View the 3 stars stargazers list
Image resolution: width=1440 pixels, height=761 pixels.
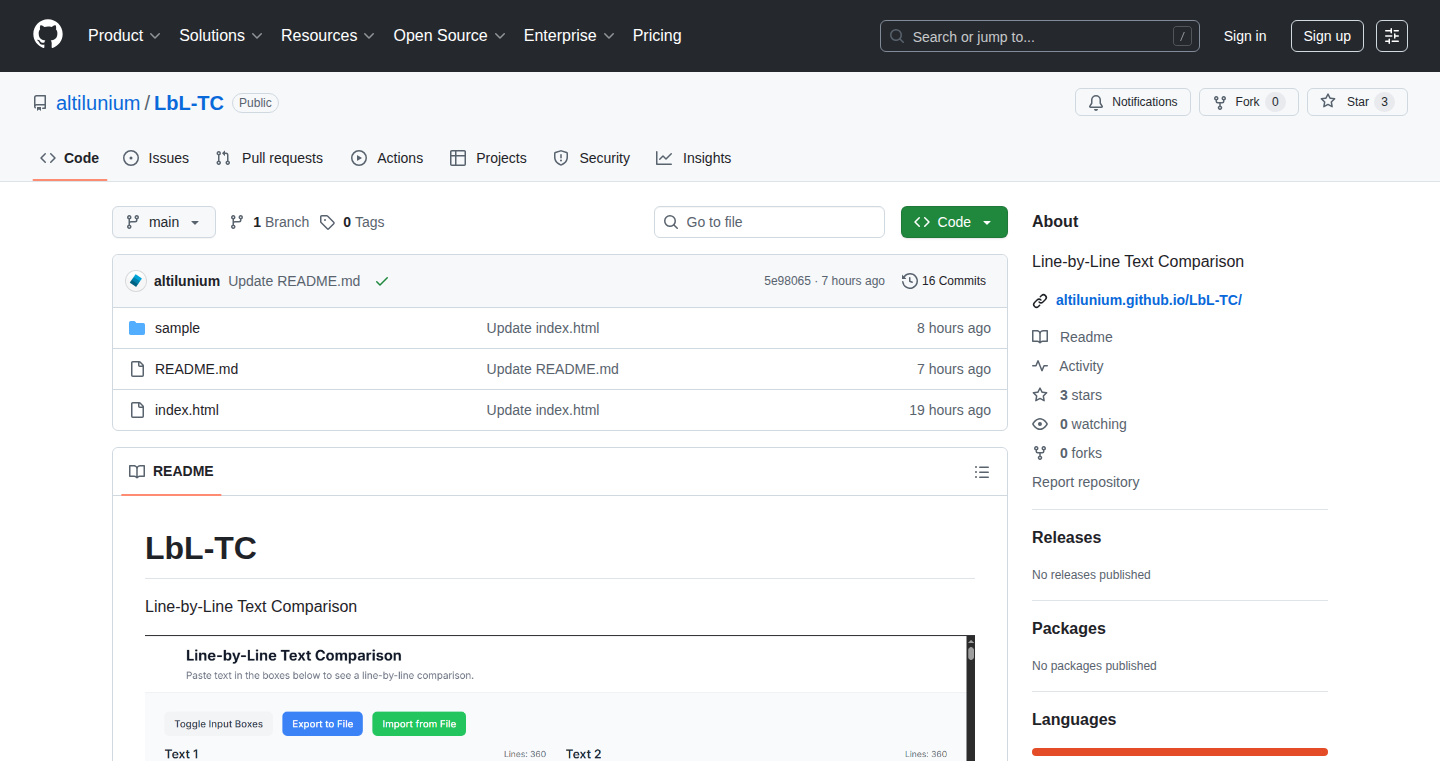tap(1067, 395)
